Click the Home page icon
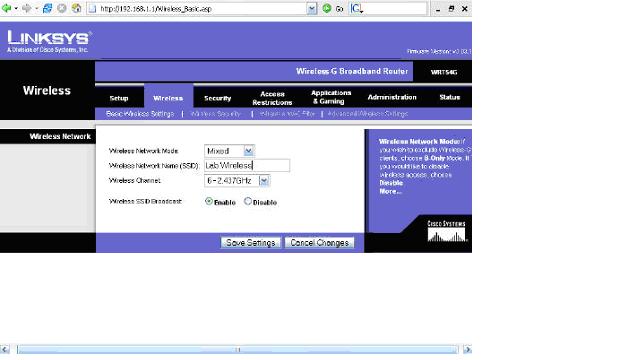 coord(76,8)
